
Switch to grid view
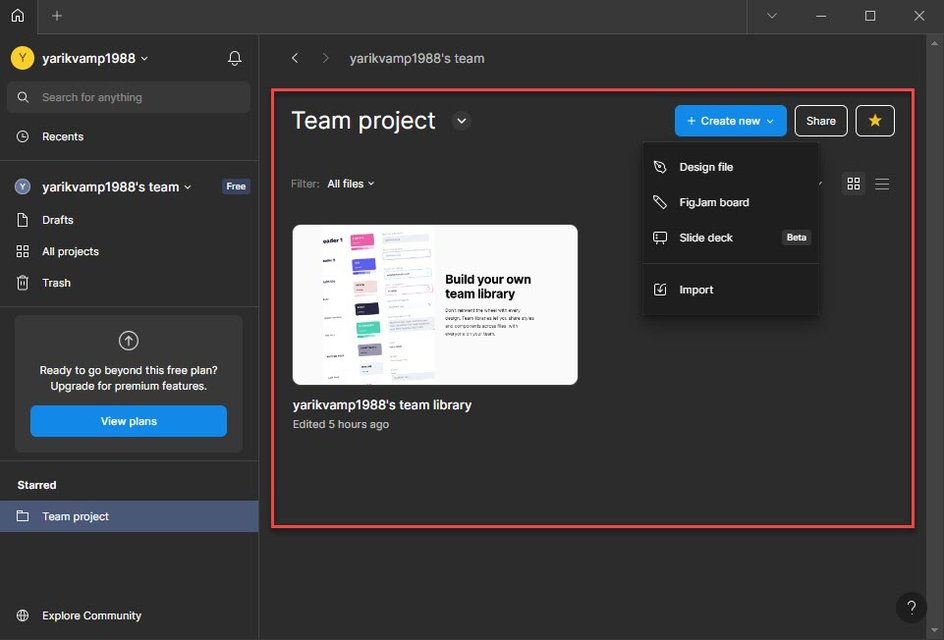pos(853,184)
